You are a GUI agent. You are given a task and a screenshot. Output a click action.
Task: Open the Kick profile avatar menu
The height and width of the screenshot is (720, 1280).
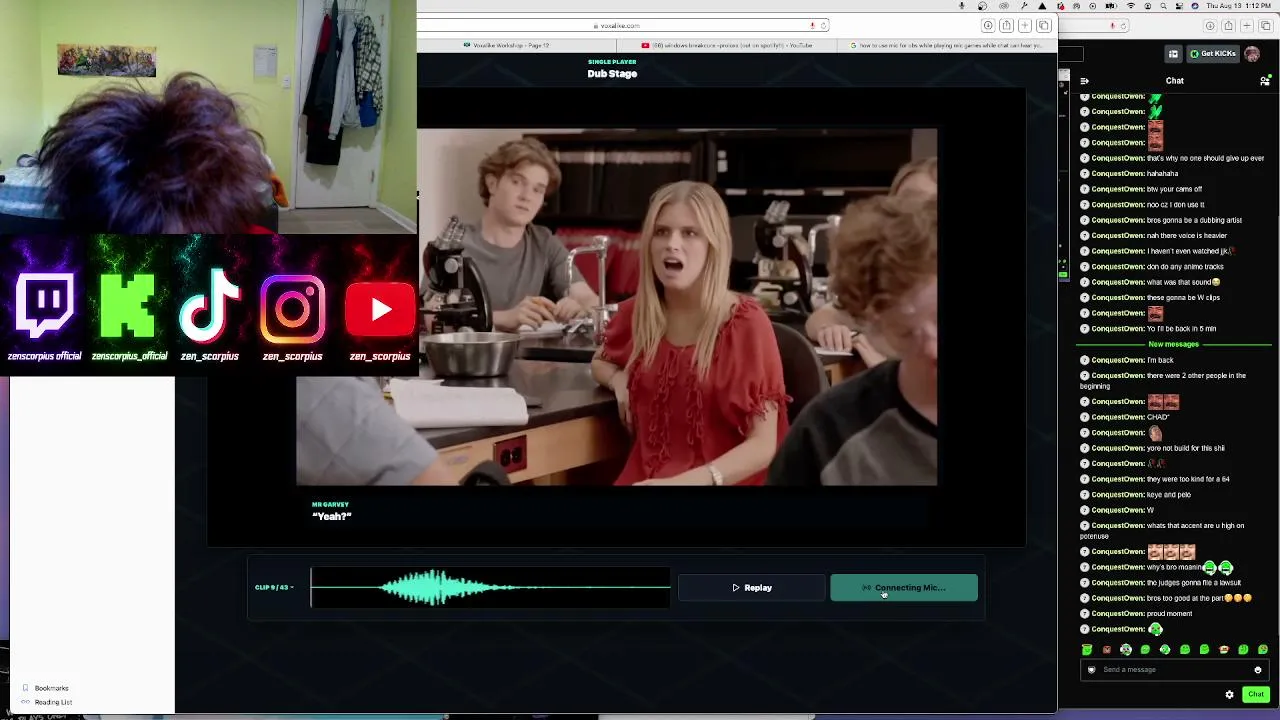(x=1252, y=54)
